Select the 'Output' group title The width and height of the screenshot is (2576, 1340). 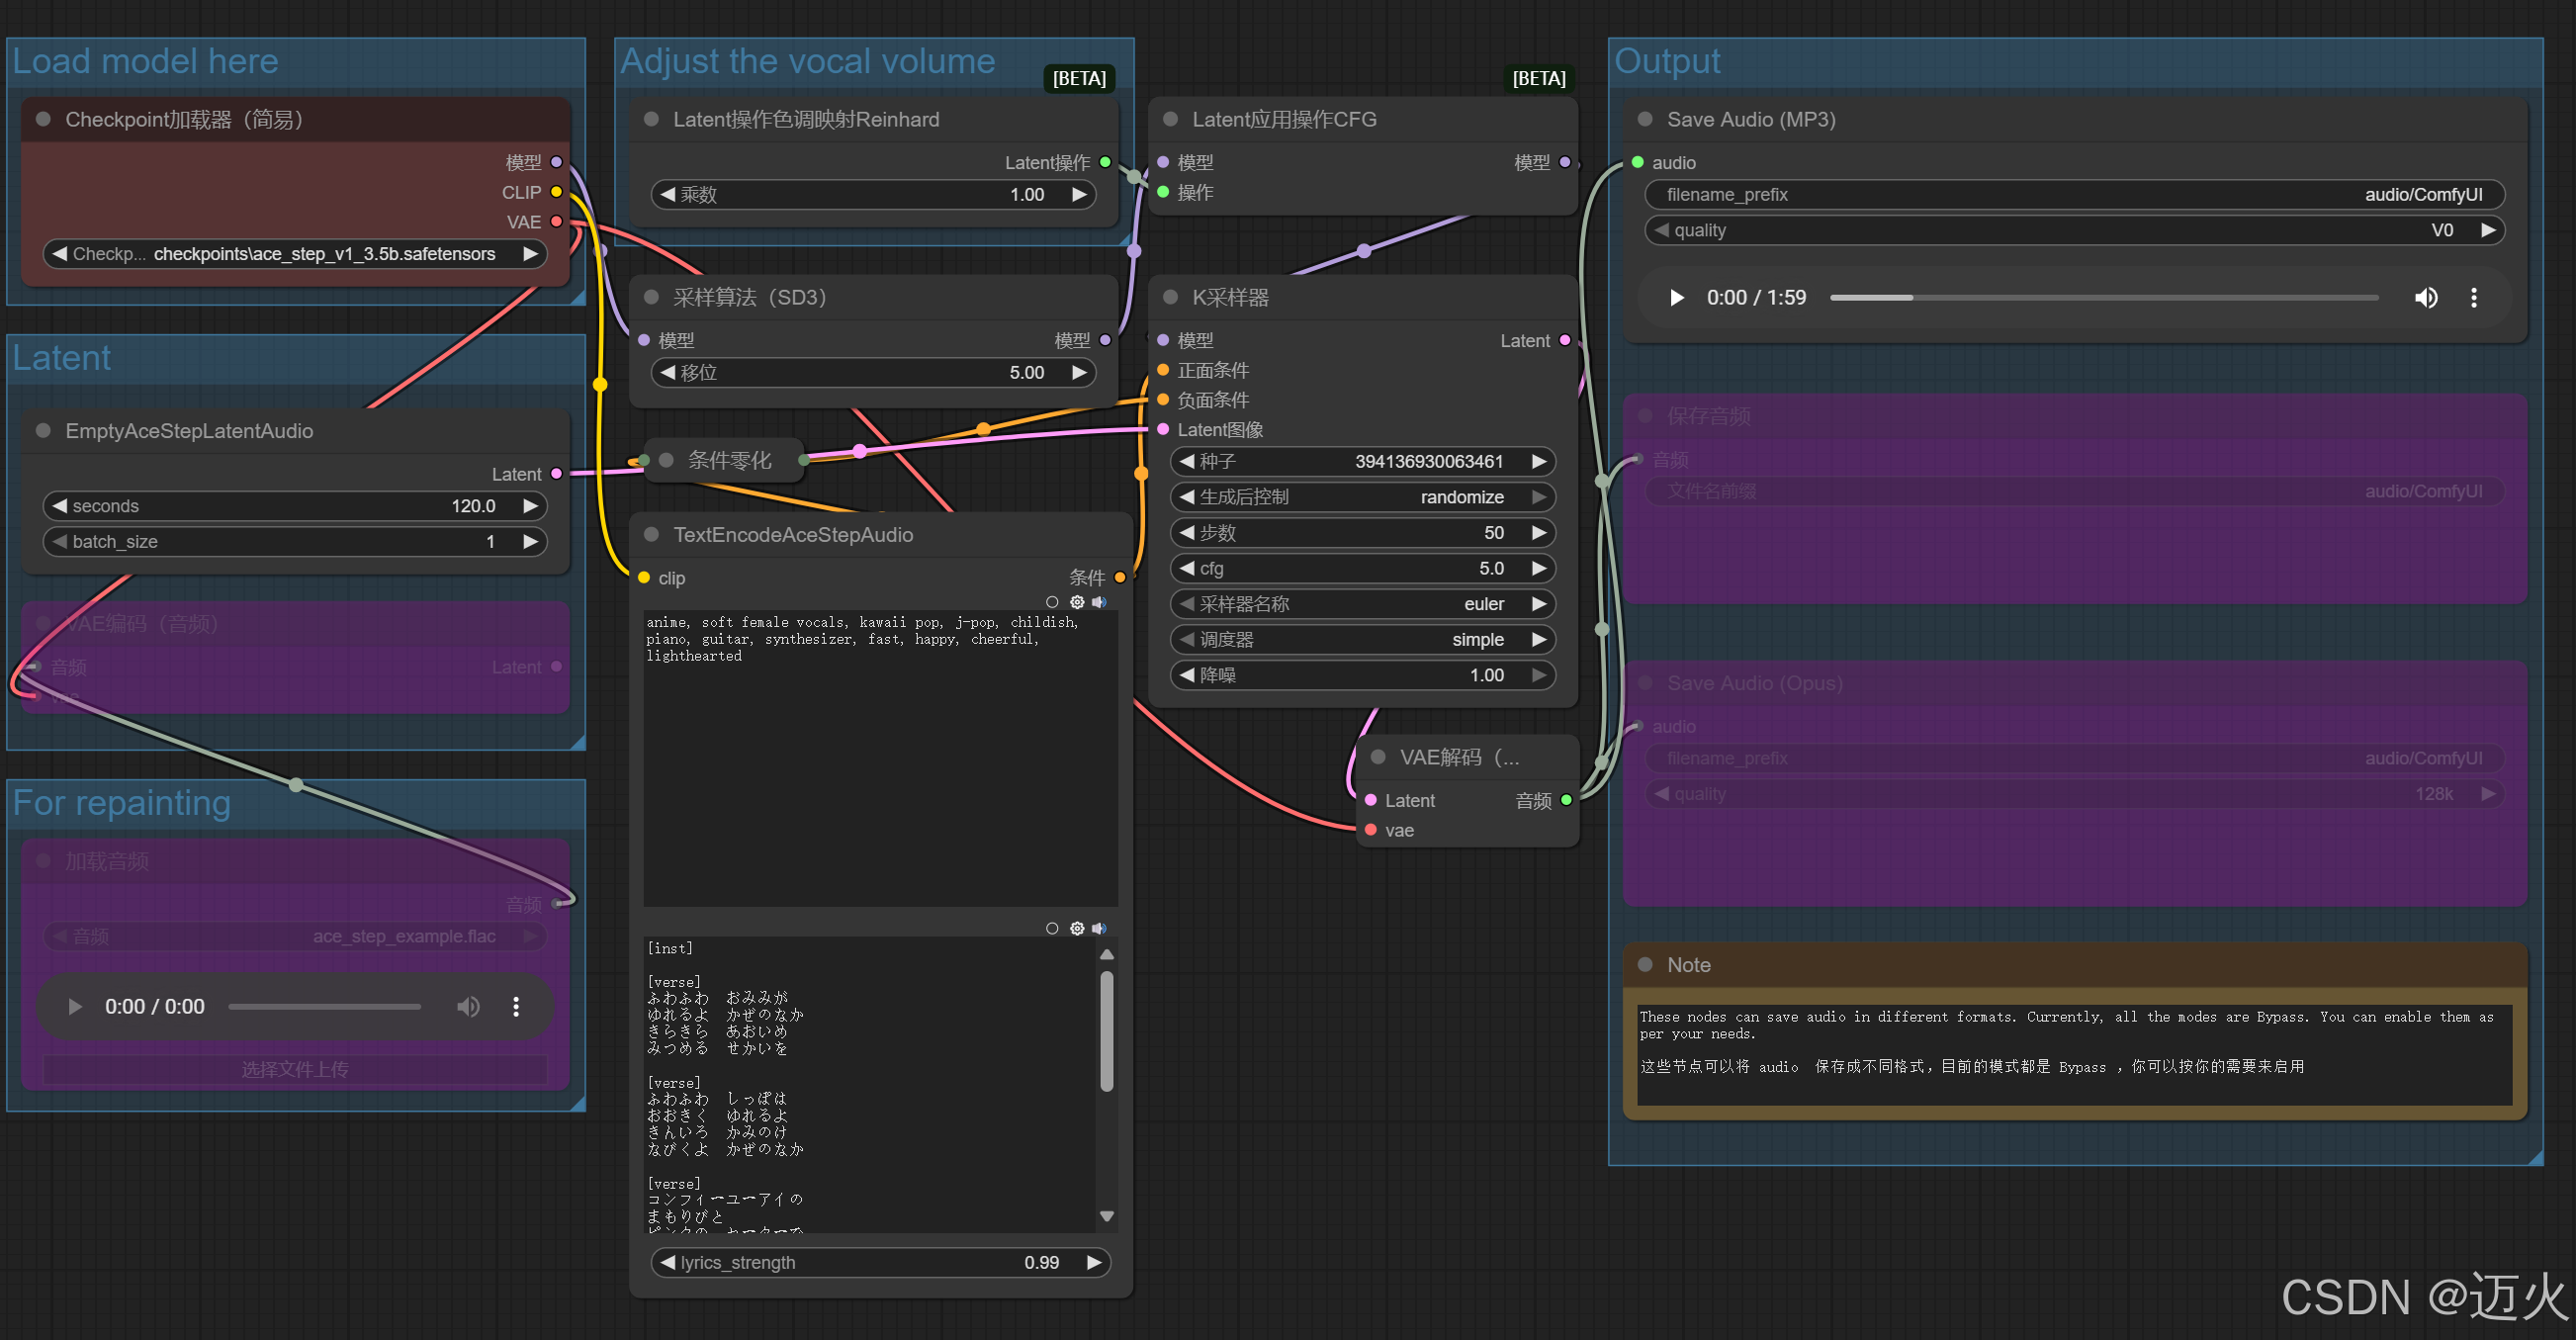pyautogui.click(x=1667, y=61)
